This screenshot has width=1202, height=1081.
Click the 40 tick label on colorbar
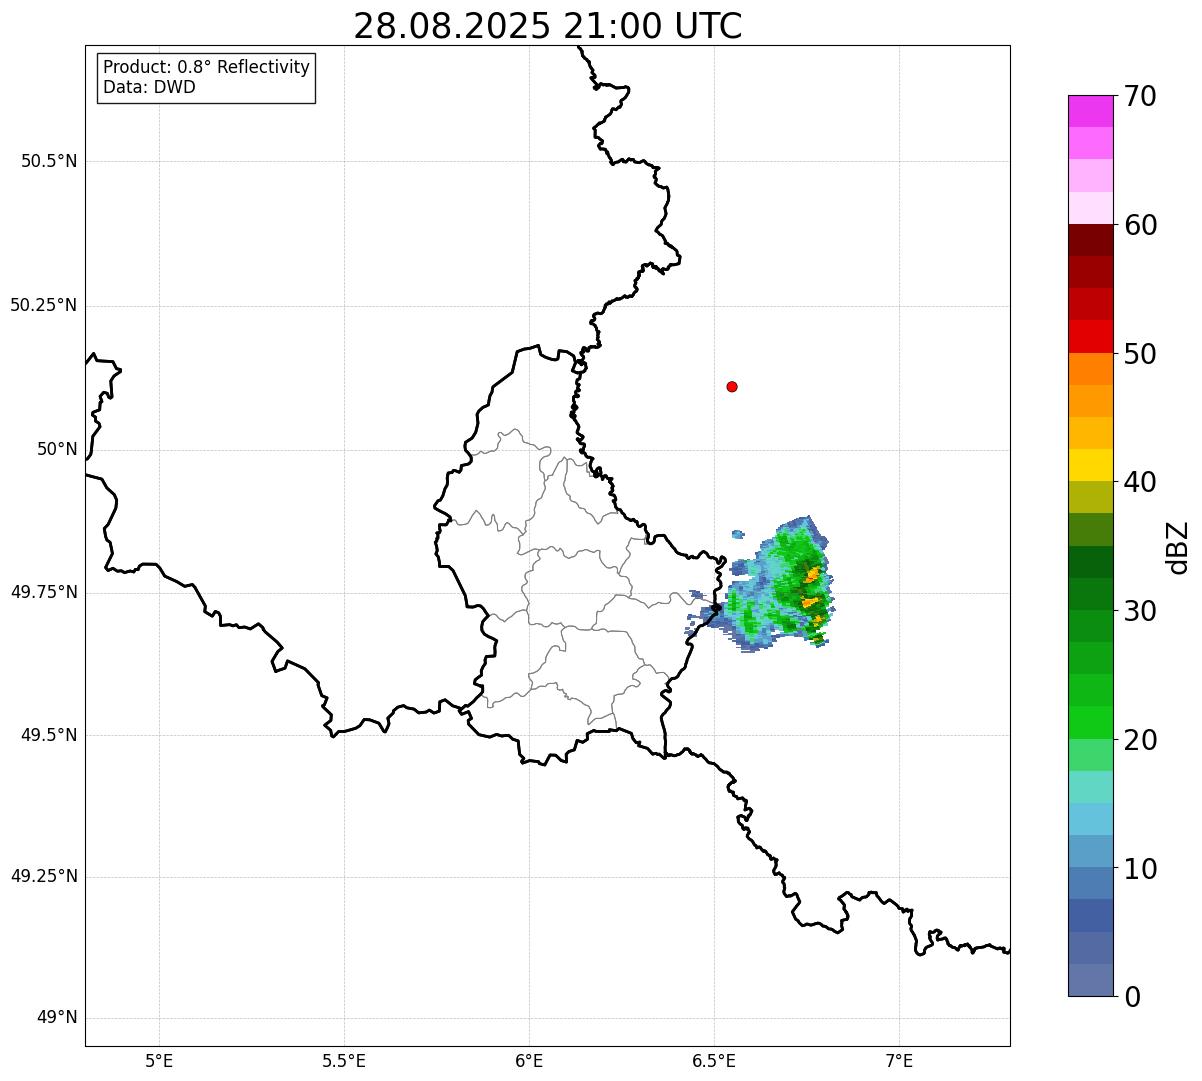click(x=1140, y=482)
